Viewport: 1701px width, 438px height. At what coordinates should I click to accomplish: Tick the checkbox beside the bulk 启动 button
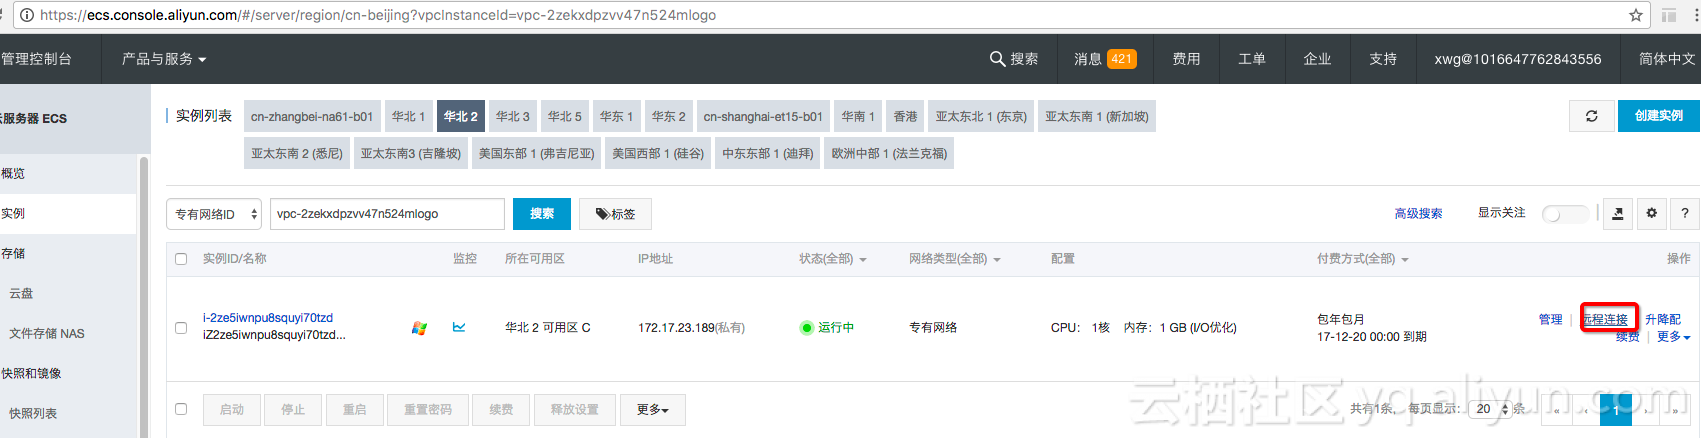click(x=181, y=409)
